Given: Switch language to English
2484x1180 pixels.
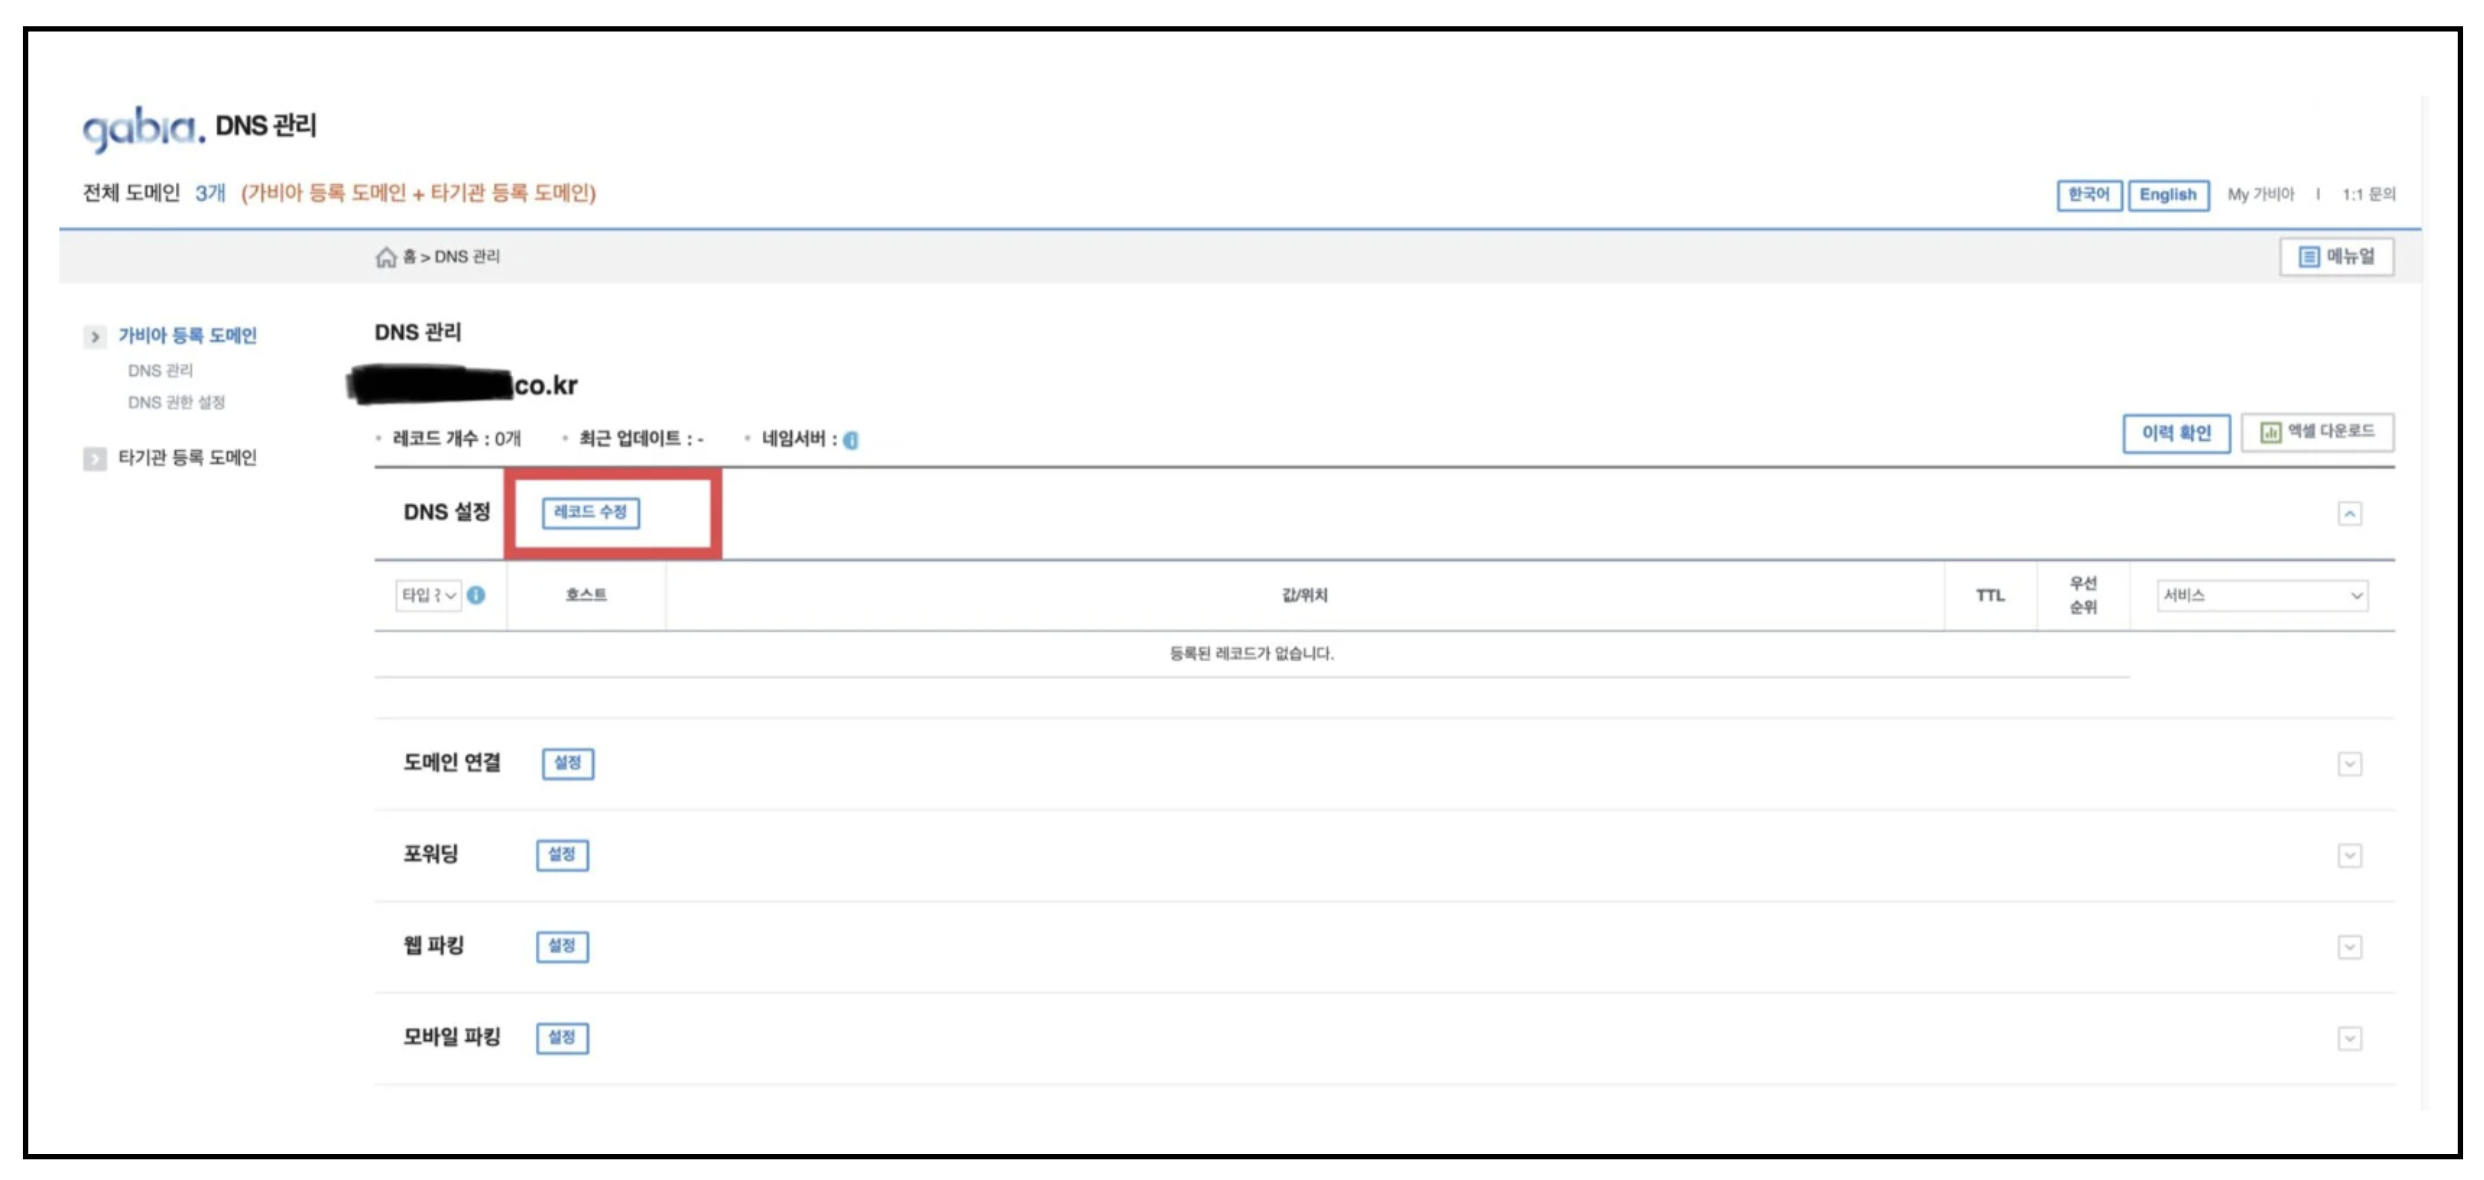Looking at the screenshot, I should tap(2167, 195).
